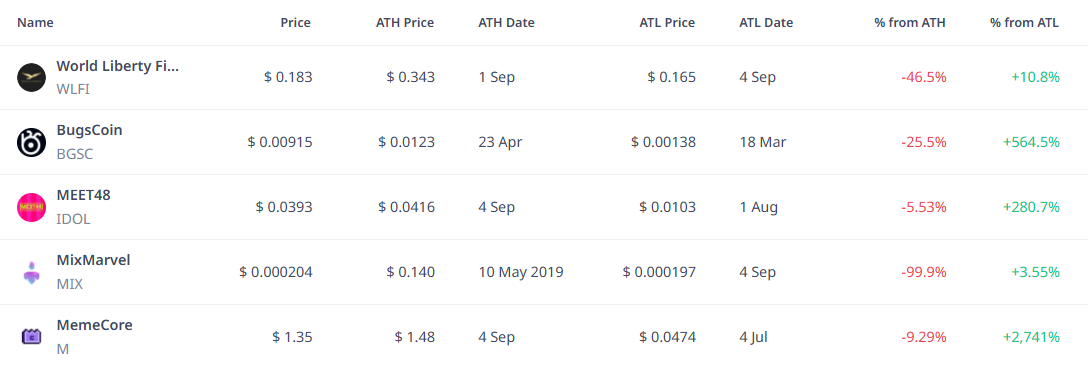The width and height of the screenshot is (1088, 367).
Task: Open the BugsCoin coin page link
Action: (x=90, y=130)
